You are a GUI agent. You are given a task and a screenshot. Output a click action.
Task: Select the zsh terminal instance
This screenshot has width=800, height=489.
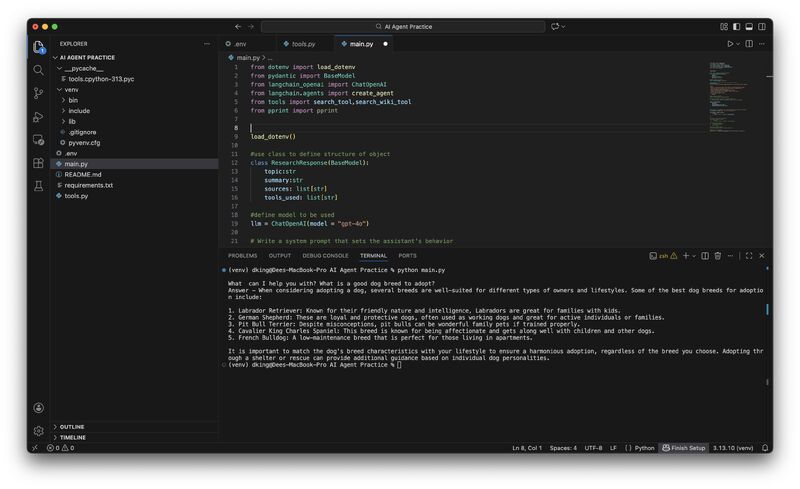point(663,256)
